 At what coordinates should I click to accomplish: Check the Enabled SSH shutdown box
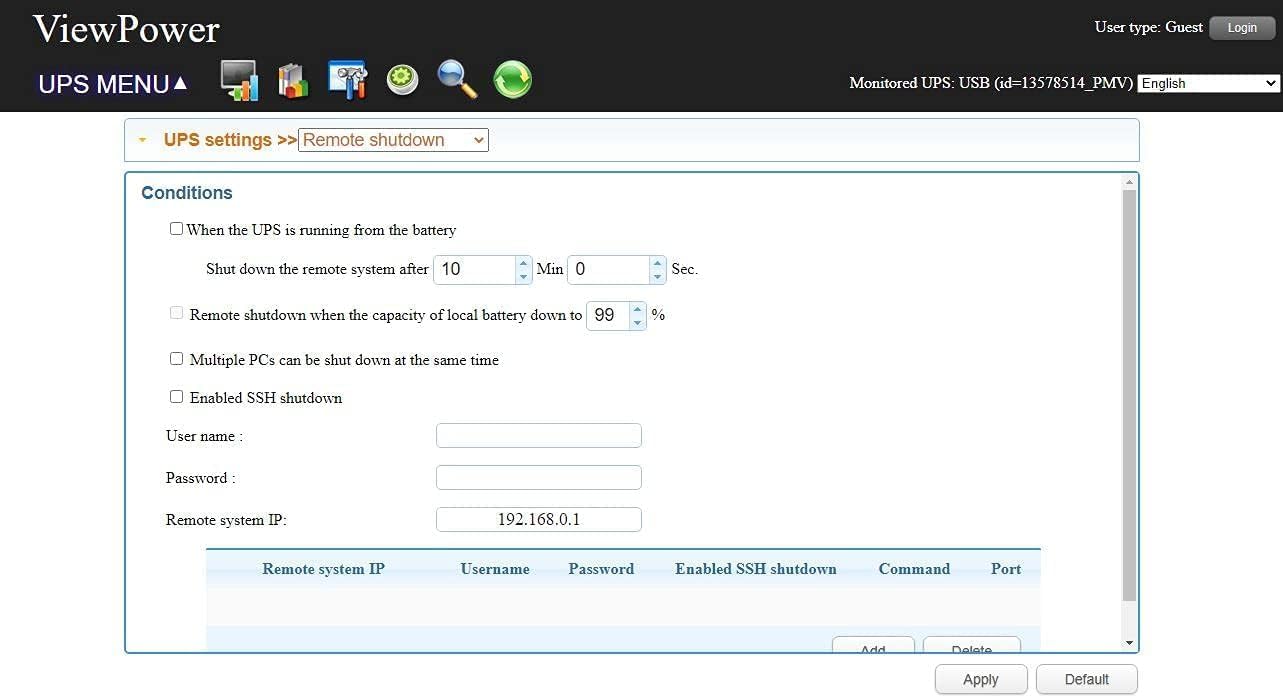click(176, 396)
